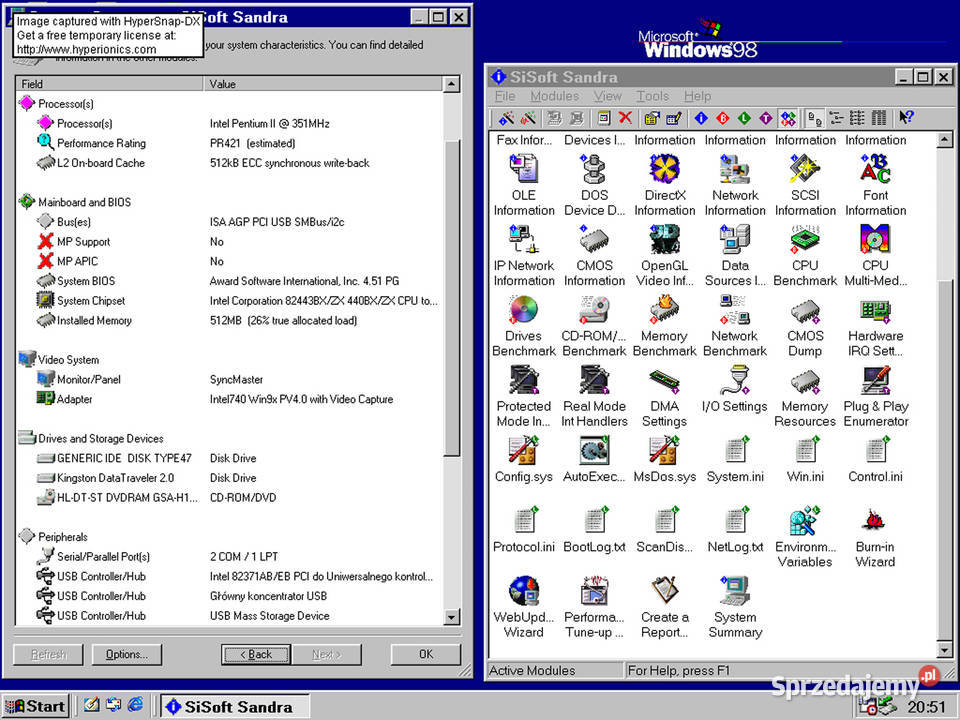Open the Modules menu
This screenshot has height=720, width=960.
click(554, 96)
